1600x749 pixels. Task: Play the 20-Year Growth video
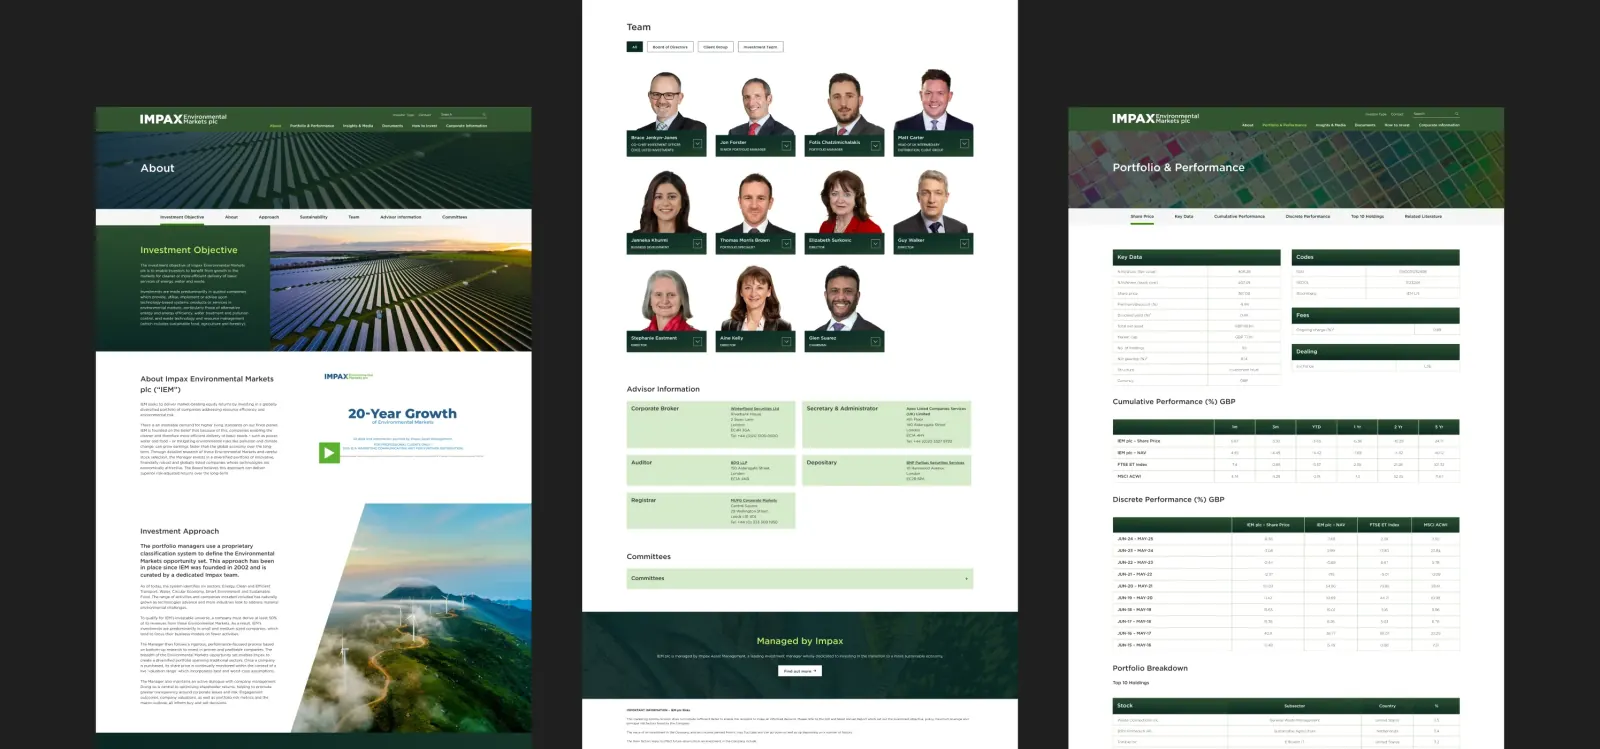(x=329, y=453)
